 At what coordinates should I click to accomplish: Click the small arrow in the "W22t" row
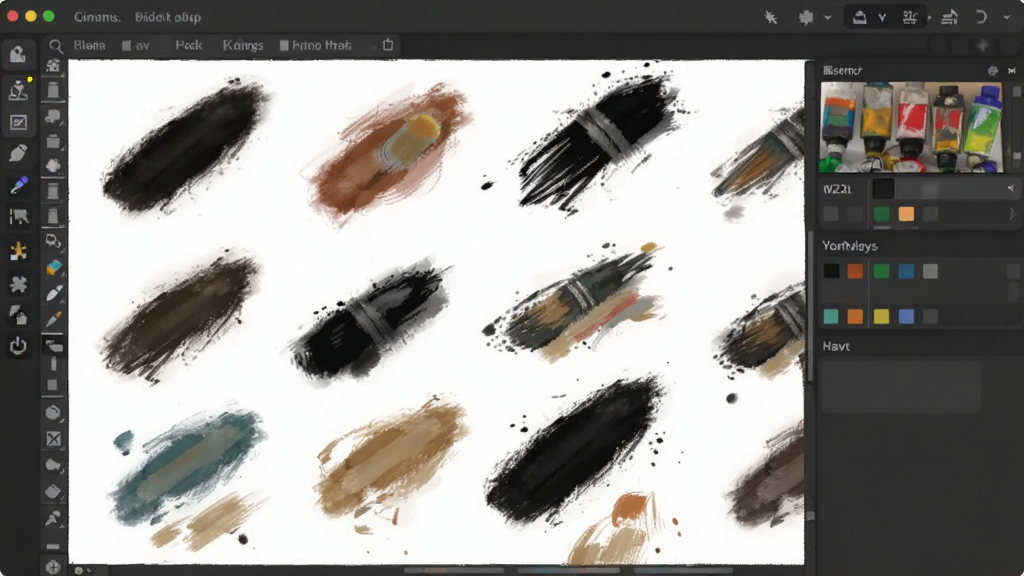(x=1010, y=189)
